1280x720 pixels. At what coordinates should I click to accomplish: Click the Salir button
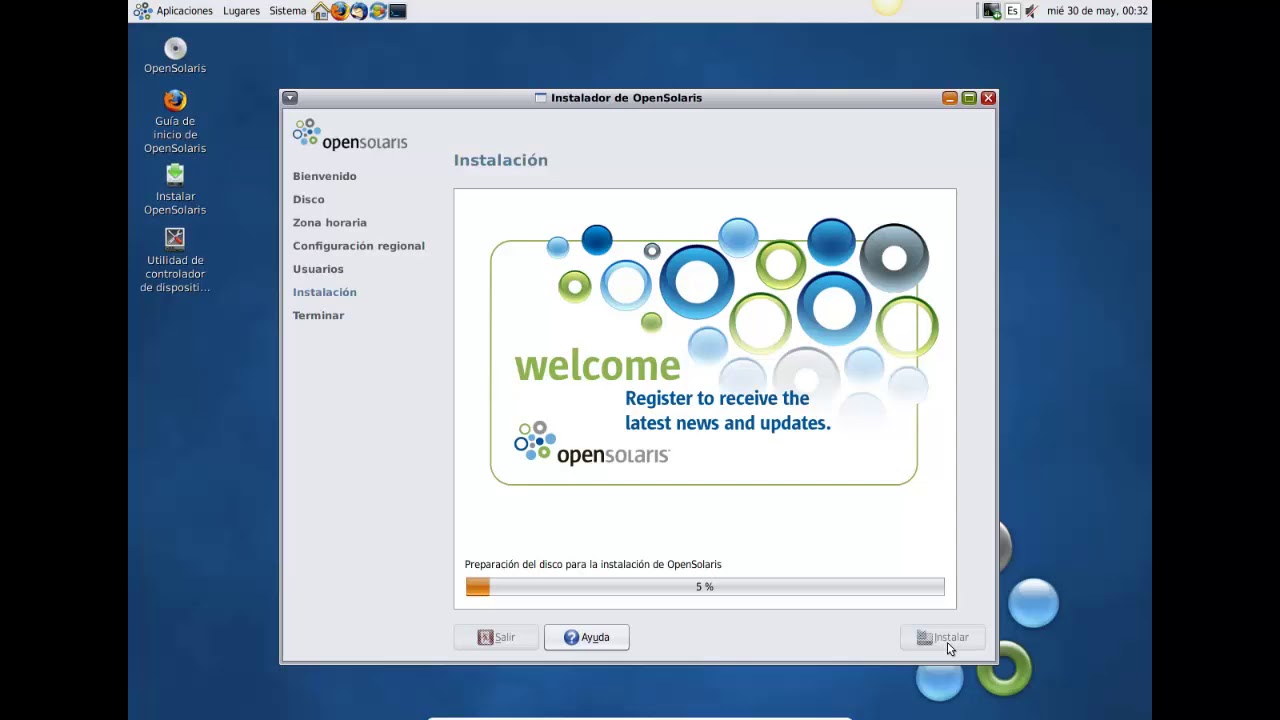point(496,637)
